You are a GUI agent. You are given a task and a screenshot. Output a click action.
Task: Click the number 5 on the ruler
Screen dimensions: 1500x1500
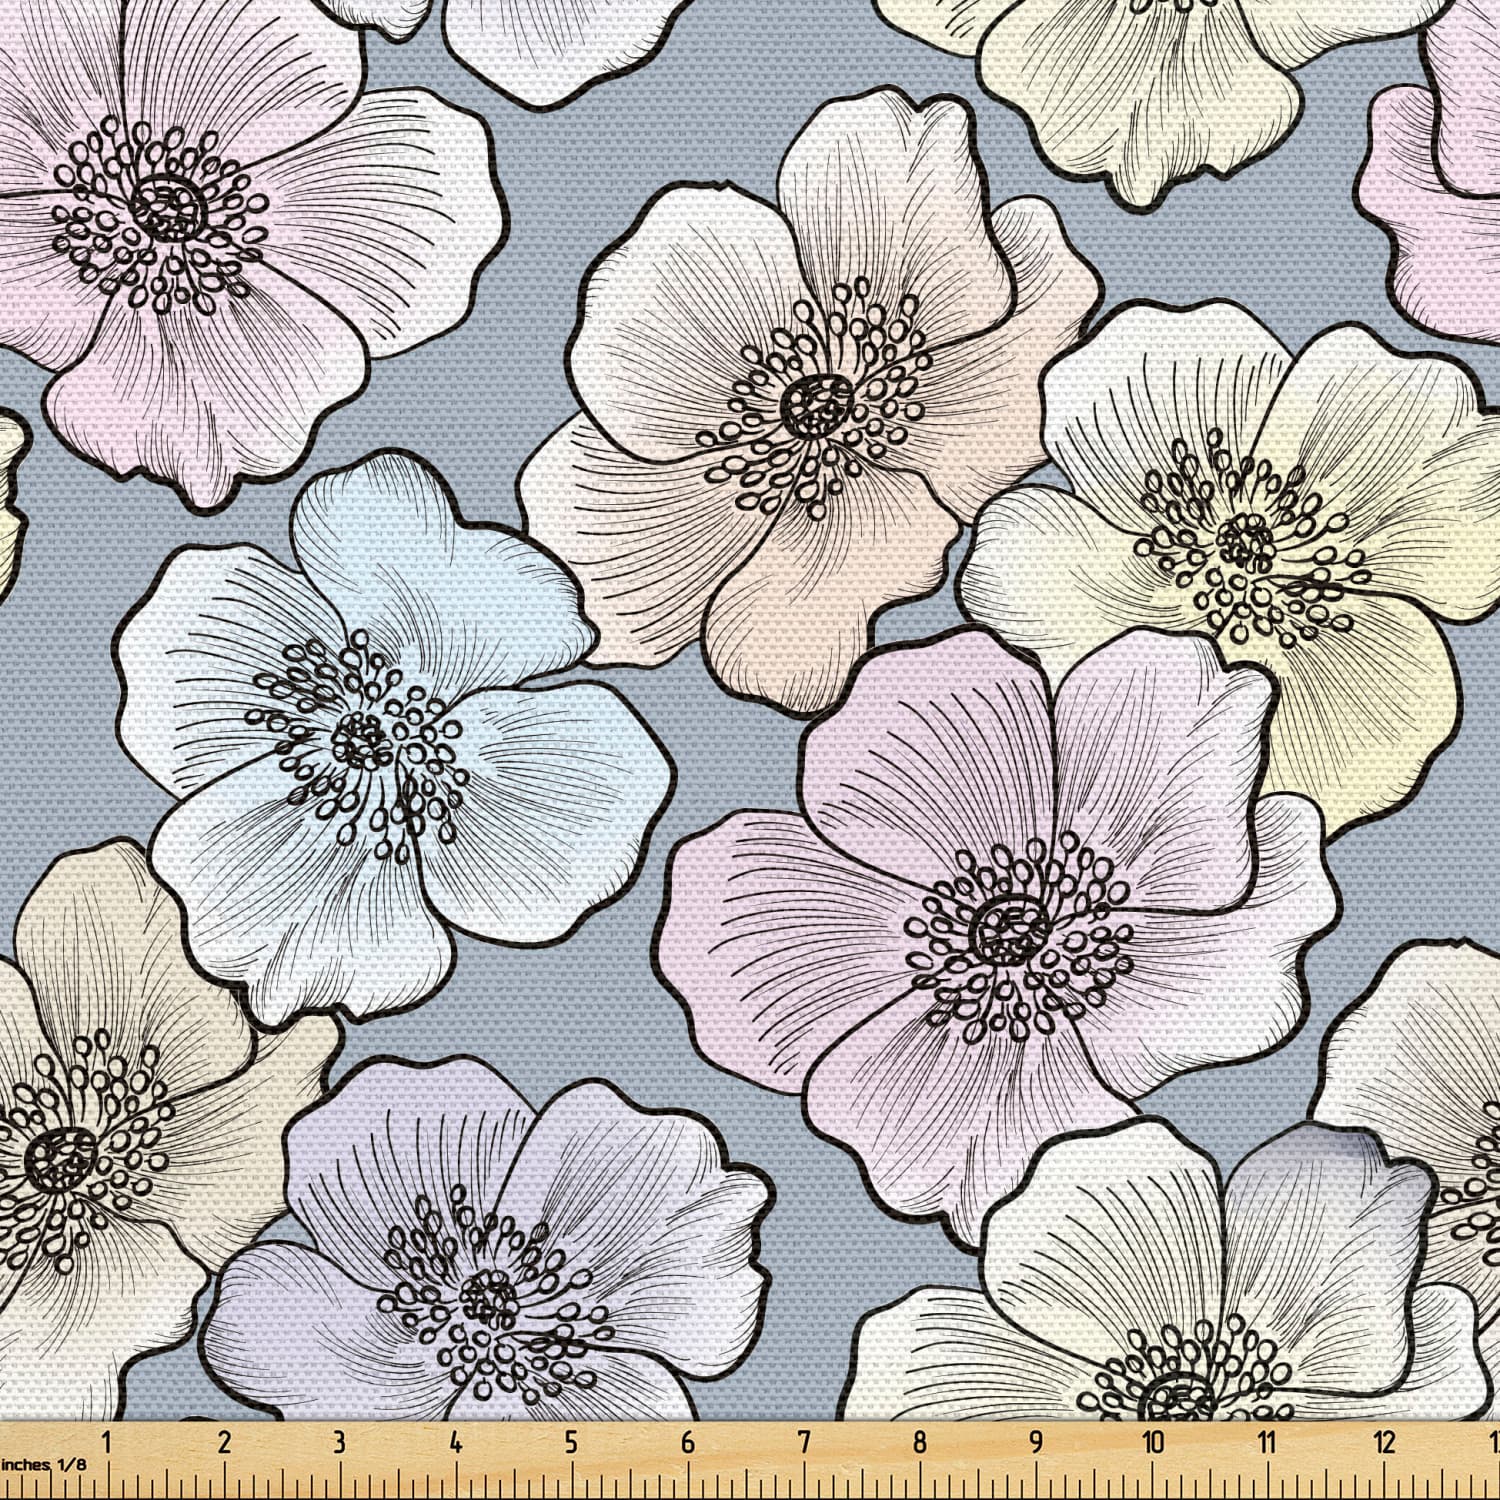pyautogui.click(x=571, y=1443)
